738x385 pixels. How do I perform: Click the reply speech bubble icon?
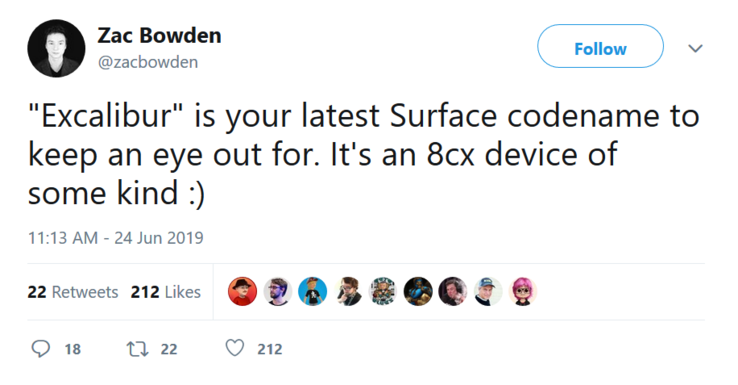coord(40,349)
